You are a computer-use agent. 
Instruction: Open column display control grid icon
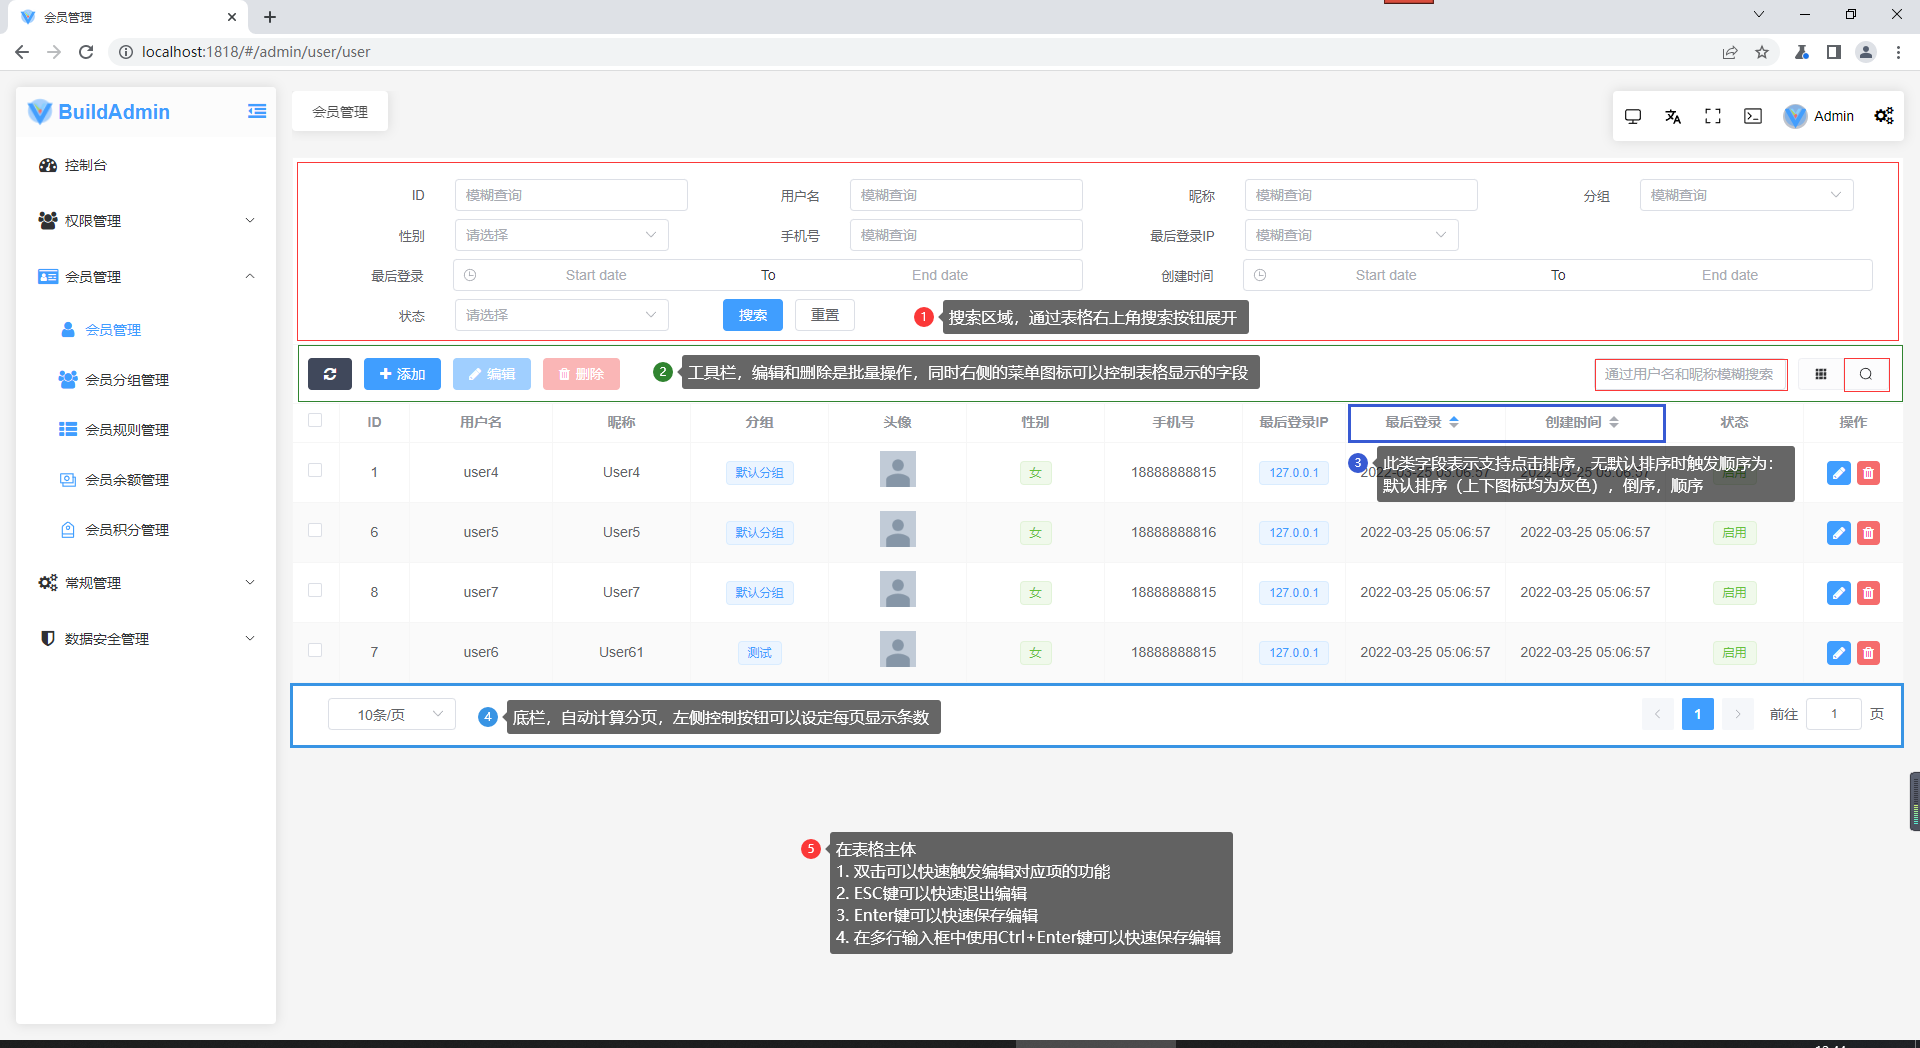tap(1821, 374)
